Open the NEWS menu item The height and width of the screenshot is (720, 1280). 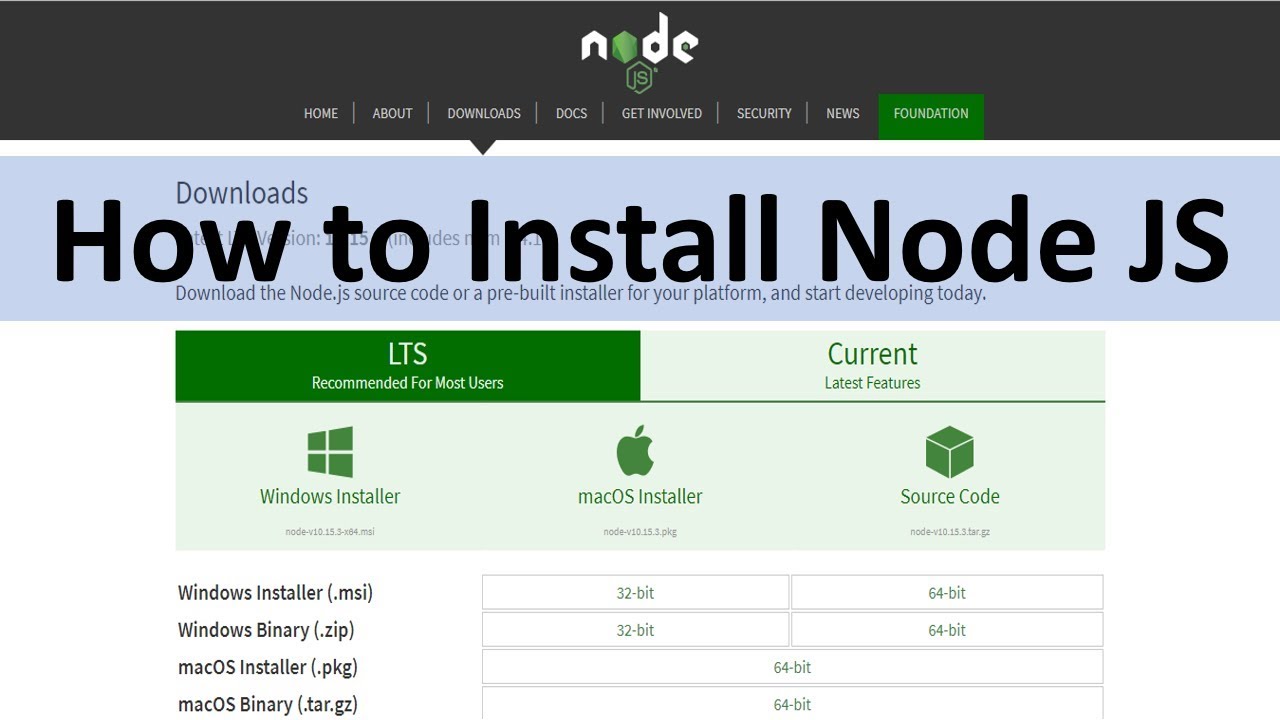(x=843, y=114)
